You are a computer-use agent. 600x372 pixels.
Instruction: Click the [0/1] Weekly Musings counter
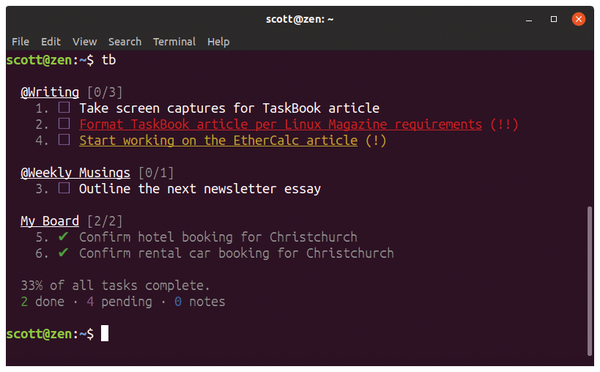[x=156, y=173]
